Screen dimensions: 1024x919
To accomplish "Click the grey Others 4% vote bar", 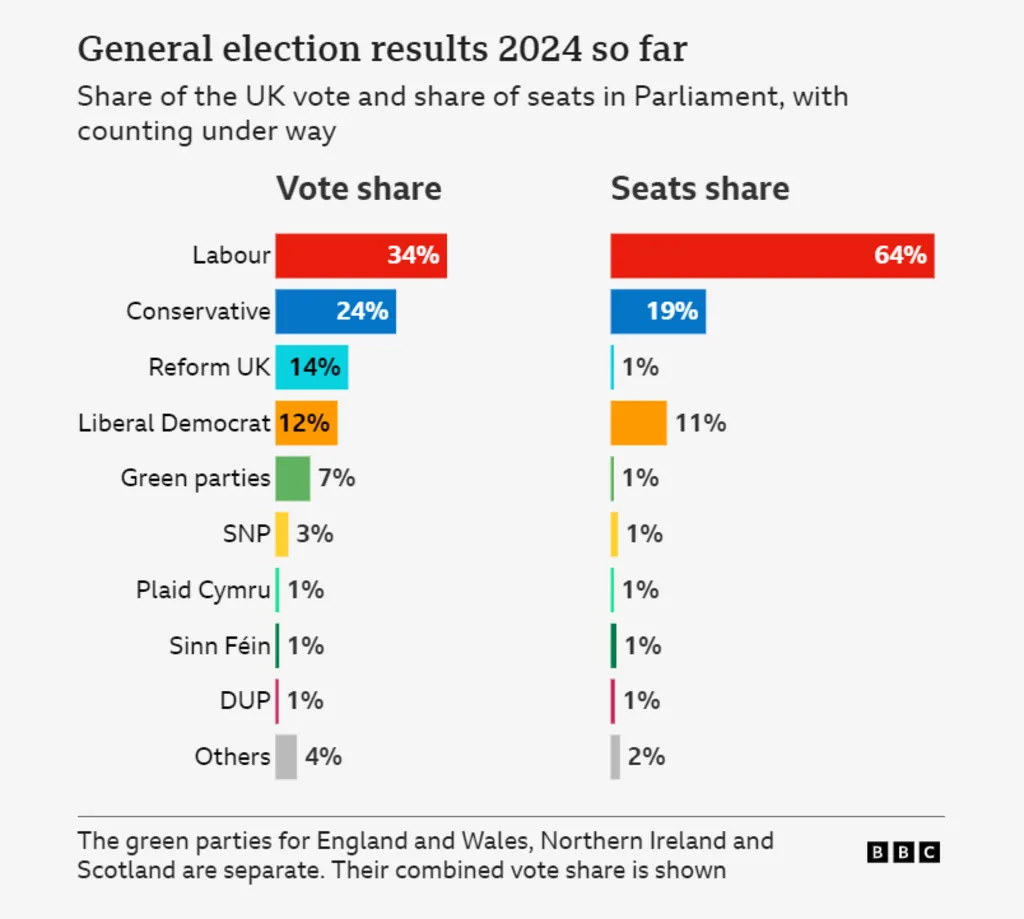I will pyautogui.click(x=286, y=756).
